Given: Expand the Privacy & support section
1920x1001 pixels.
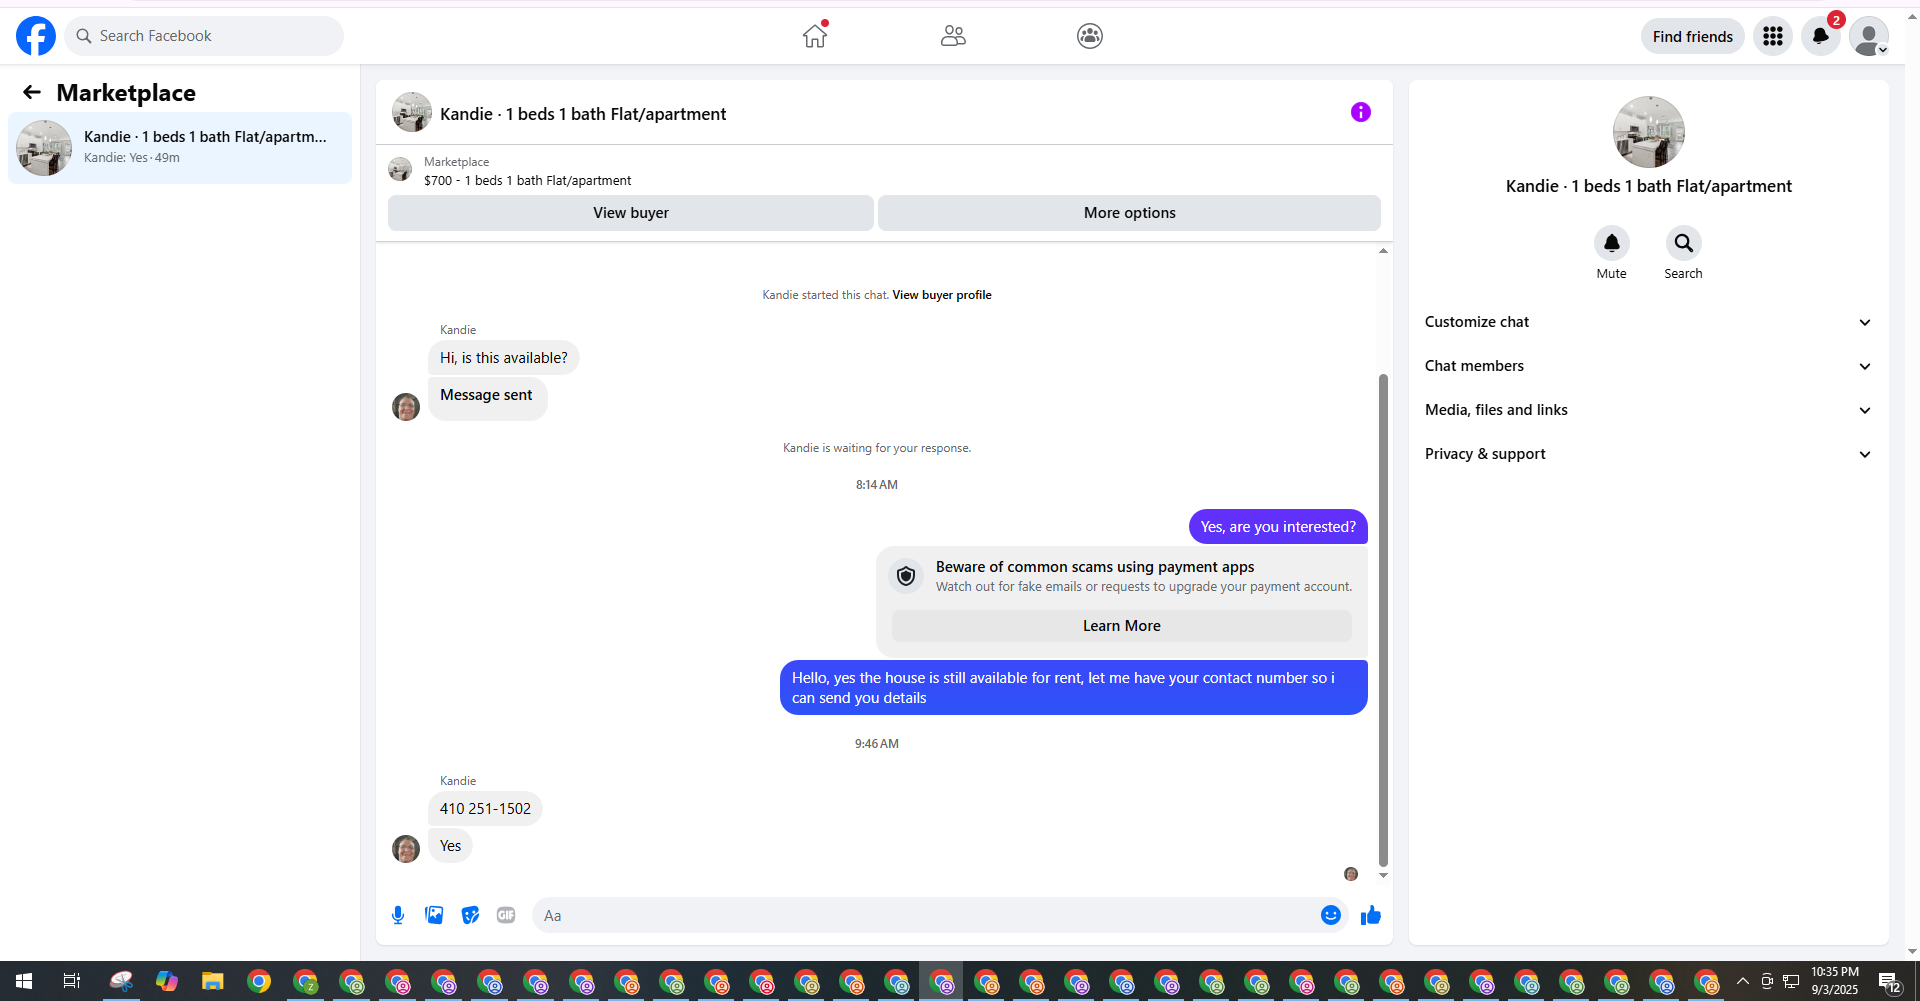Looking at the screenshot, I should click(1648, 454).
